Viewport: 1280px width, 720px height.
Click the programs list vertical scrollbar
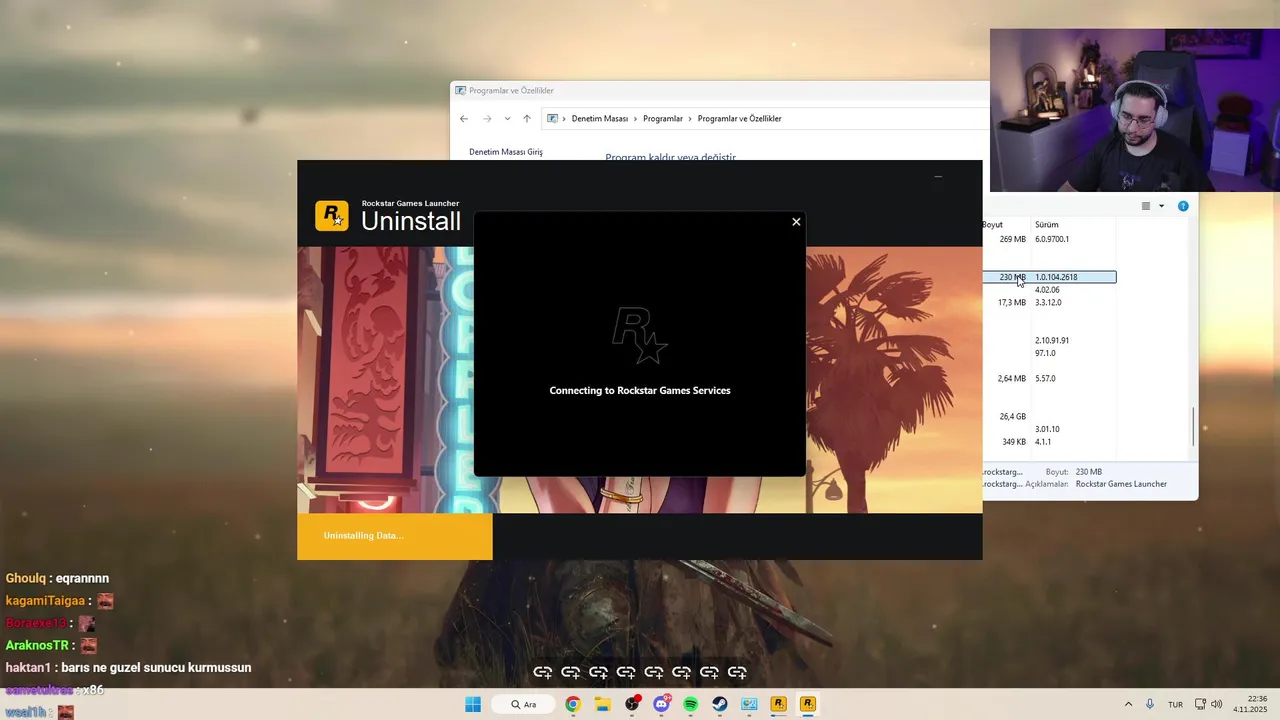[1192, 427]
